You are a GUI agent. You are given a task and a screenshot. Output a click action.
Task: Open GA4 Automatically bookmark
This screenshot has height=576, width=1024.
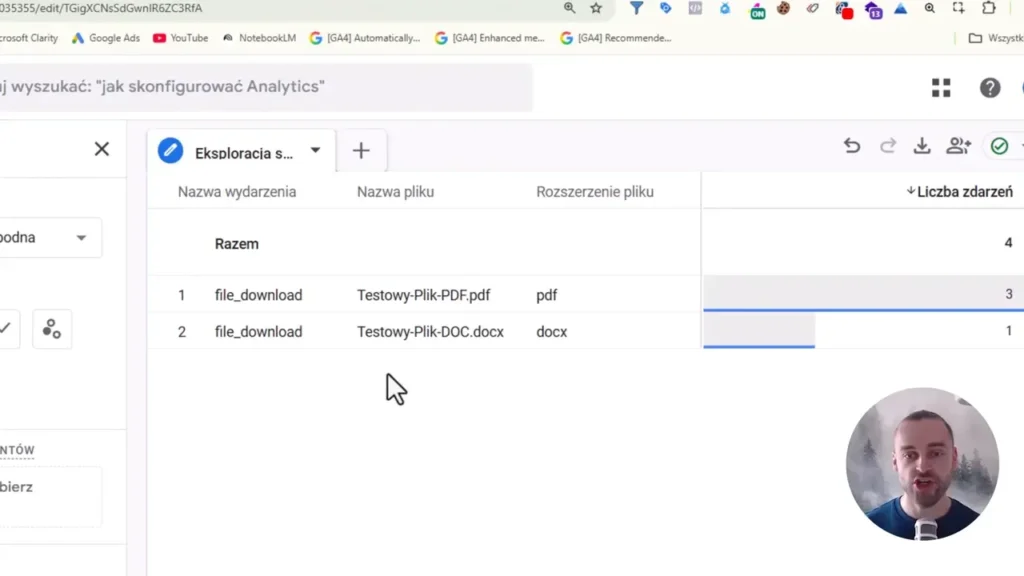(x=365, y=38)
